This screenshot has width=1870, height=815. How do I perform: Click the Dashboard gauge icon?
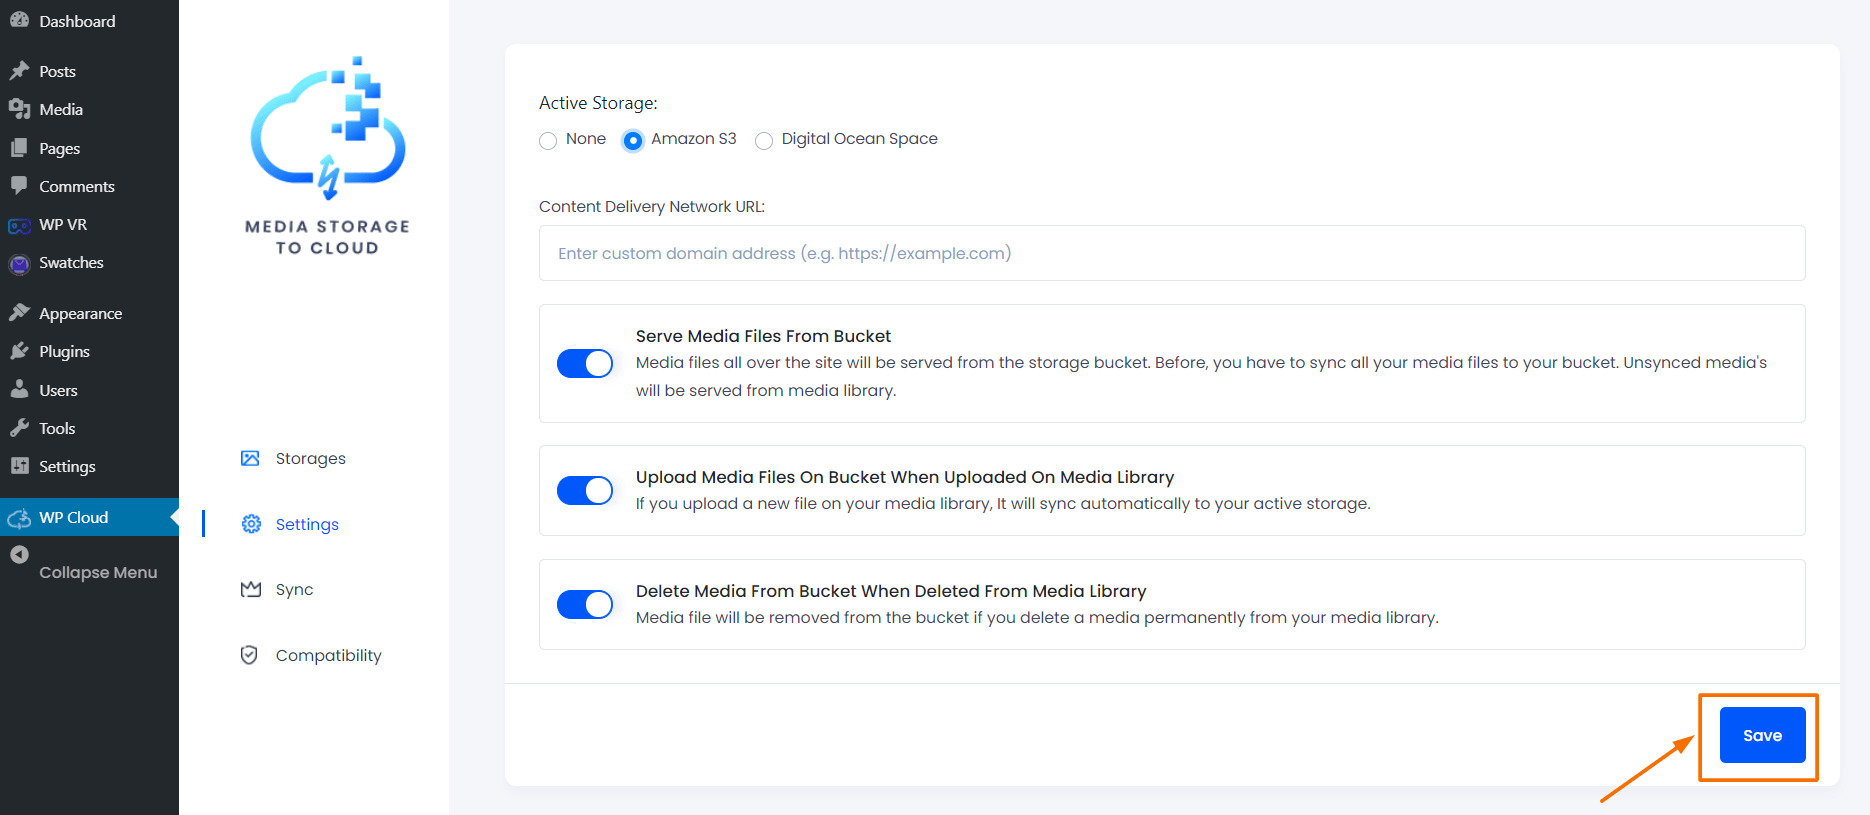[x=19, y=20]
